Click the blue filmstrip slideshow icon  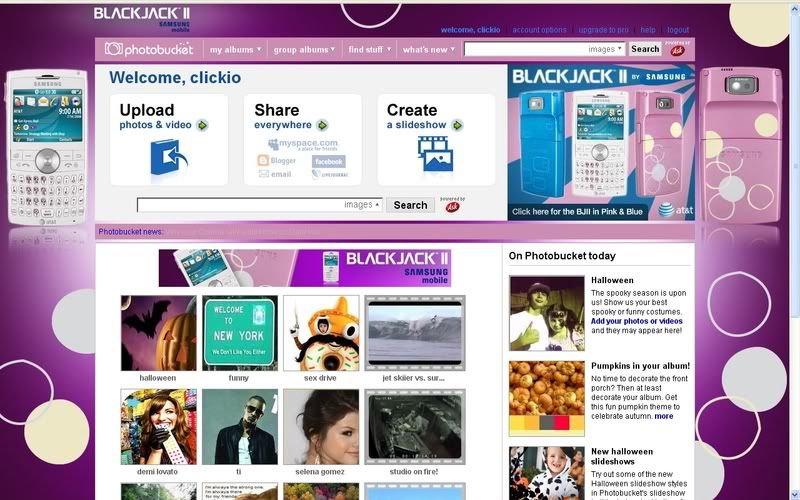435,154
